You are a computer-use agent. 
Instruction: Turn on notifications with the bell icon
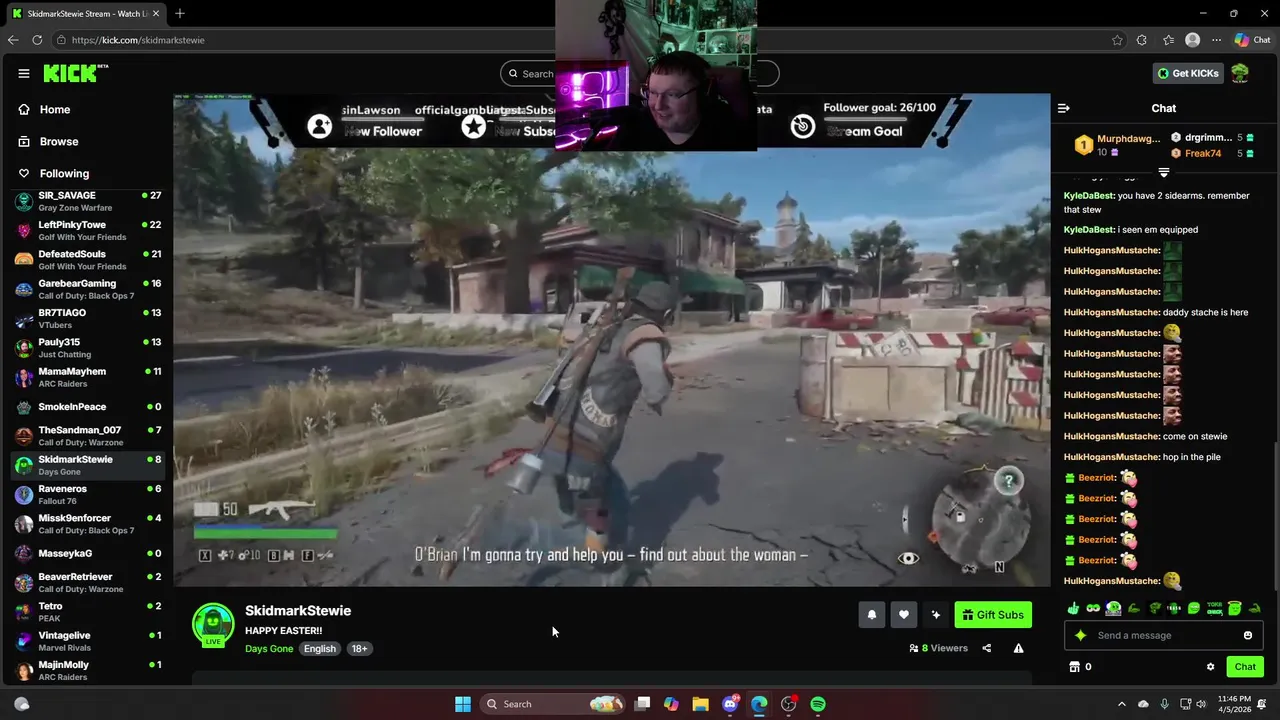tap(871, 615)
